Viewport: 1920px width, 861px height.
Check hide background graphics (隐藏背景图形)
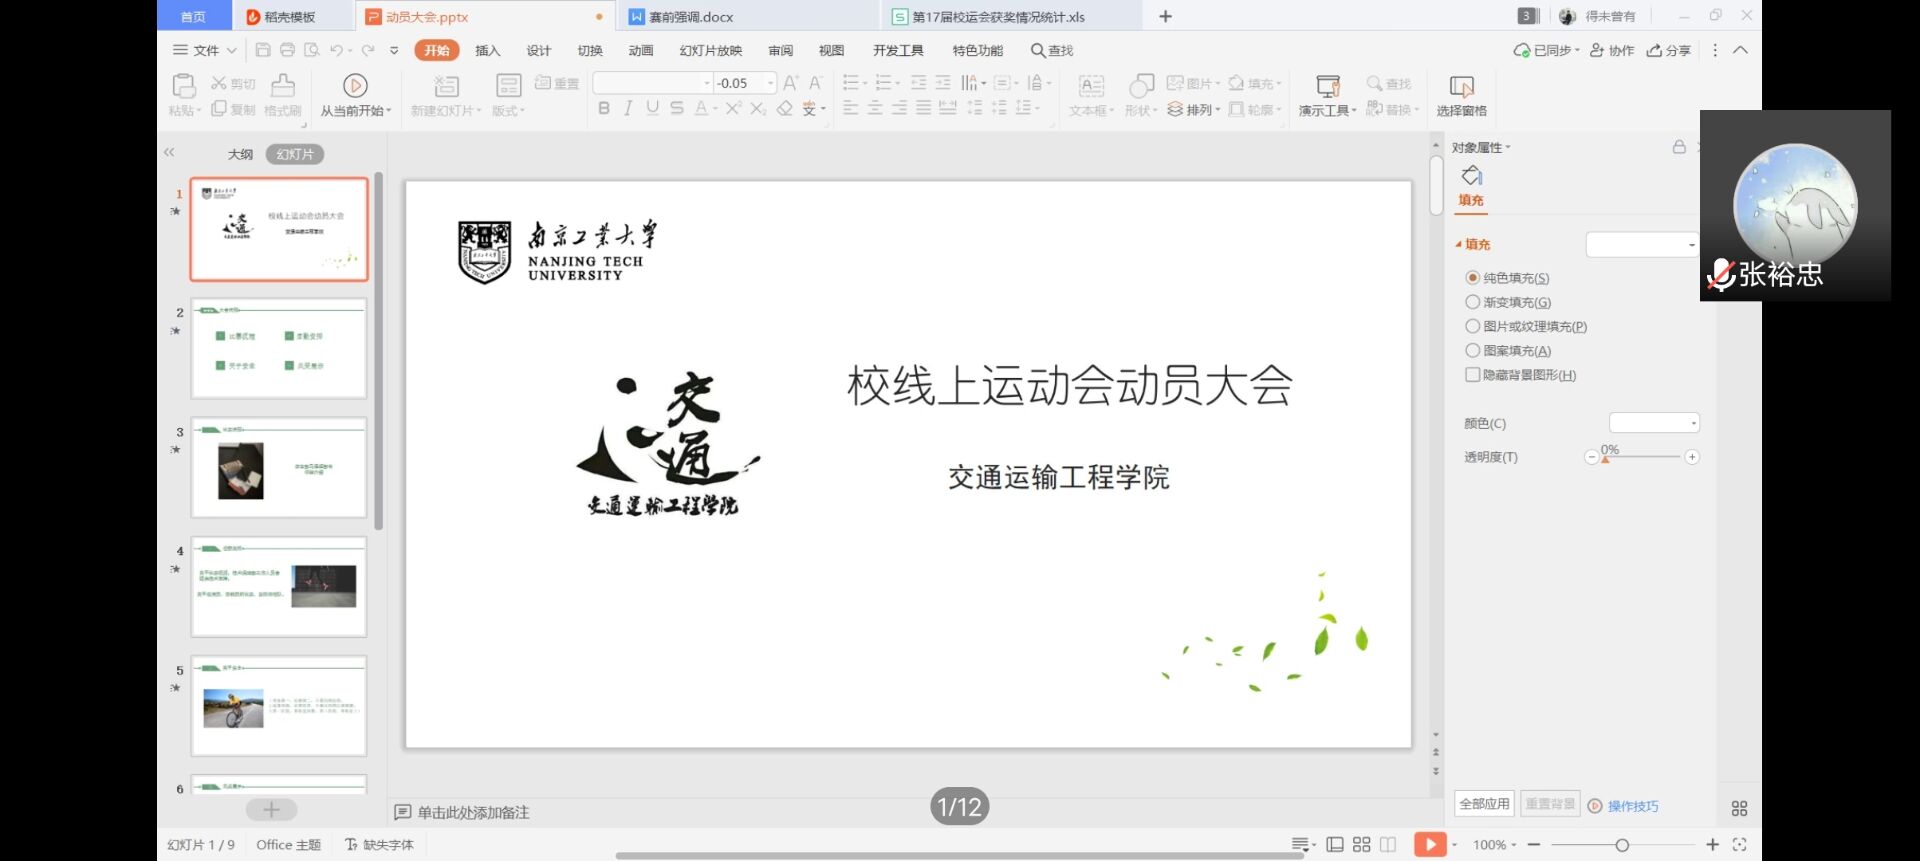[x=1472, y=375]
